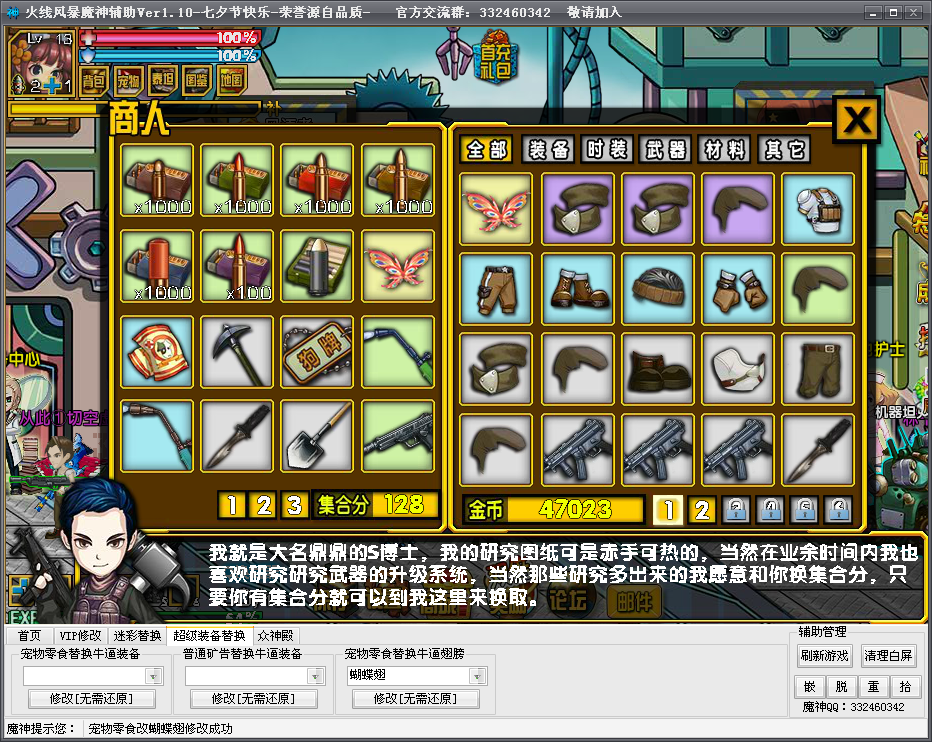Screen dimensions: 932x742
Task: Go to merchant shop page 2
Action: point(263,505)
